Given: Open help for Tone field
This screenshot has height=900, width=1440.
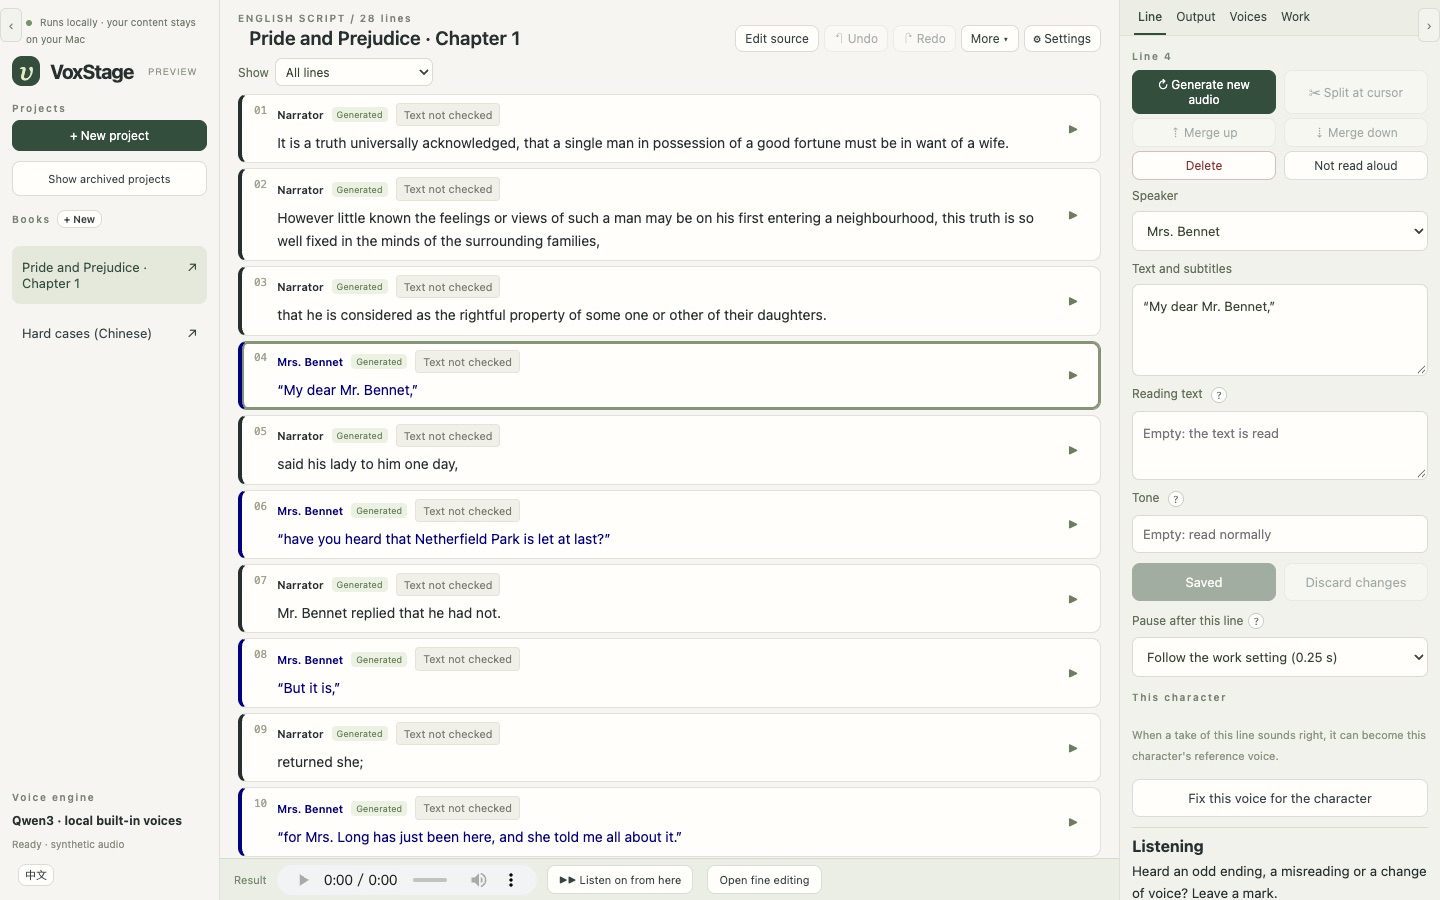Looking at the screenshot, I should pyautogui.click(x=1176, y=499).
